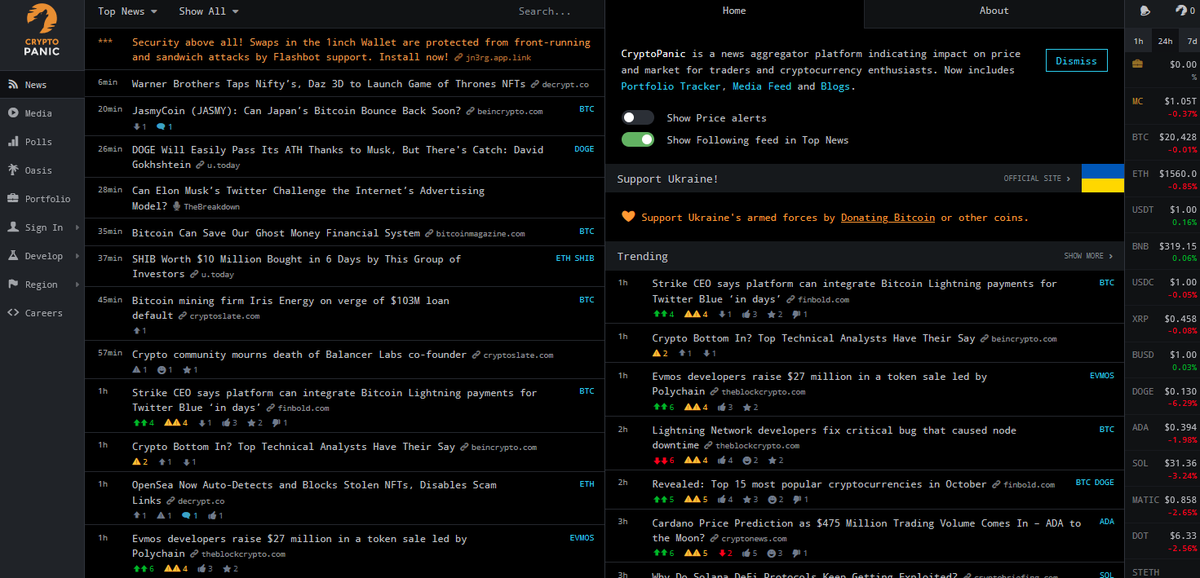1200x578 pixels.
Task: Open the Top News dropdown
Action: (128, 11)
